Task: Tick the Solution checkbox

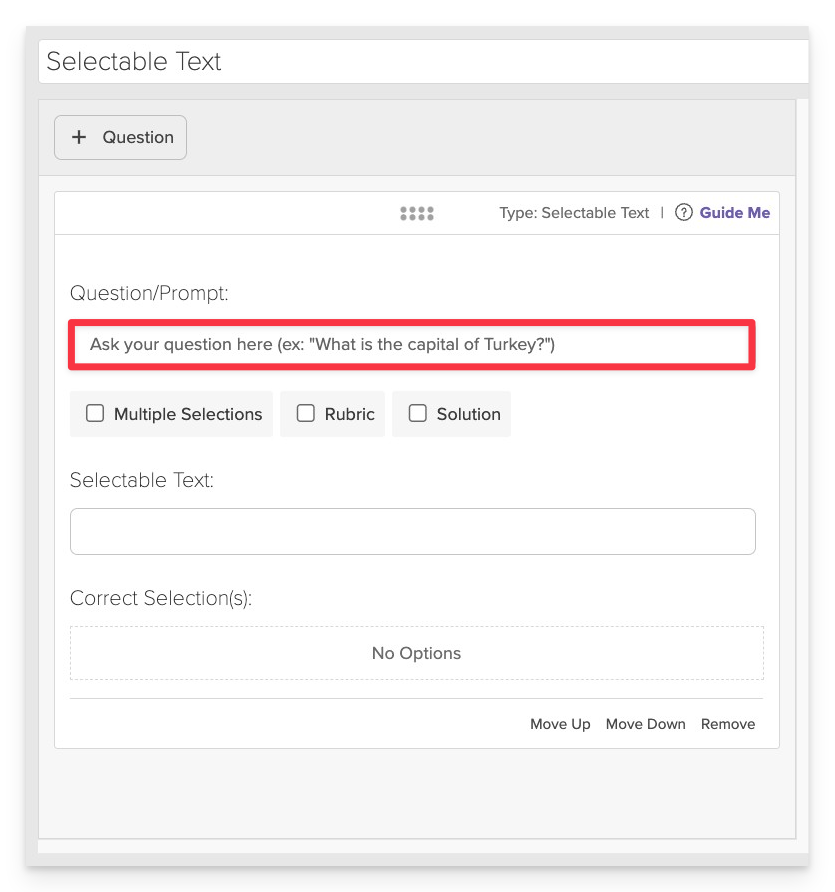Action: (x=418, y=413)
